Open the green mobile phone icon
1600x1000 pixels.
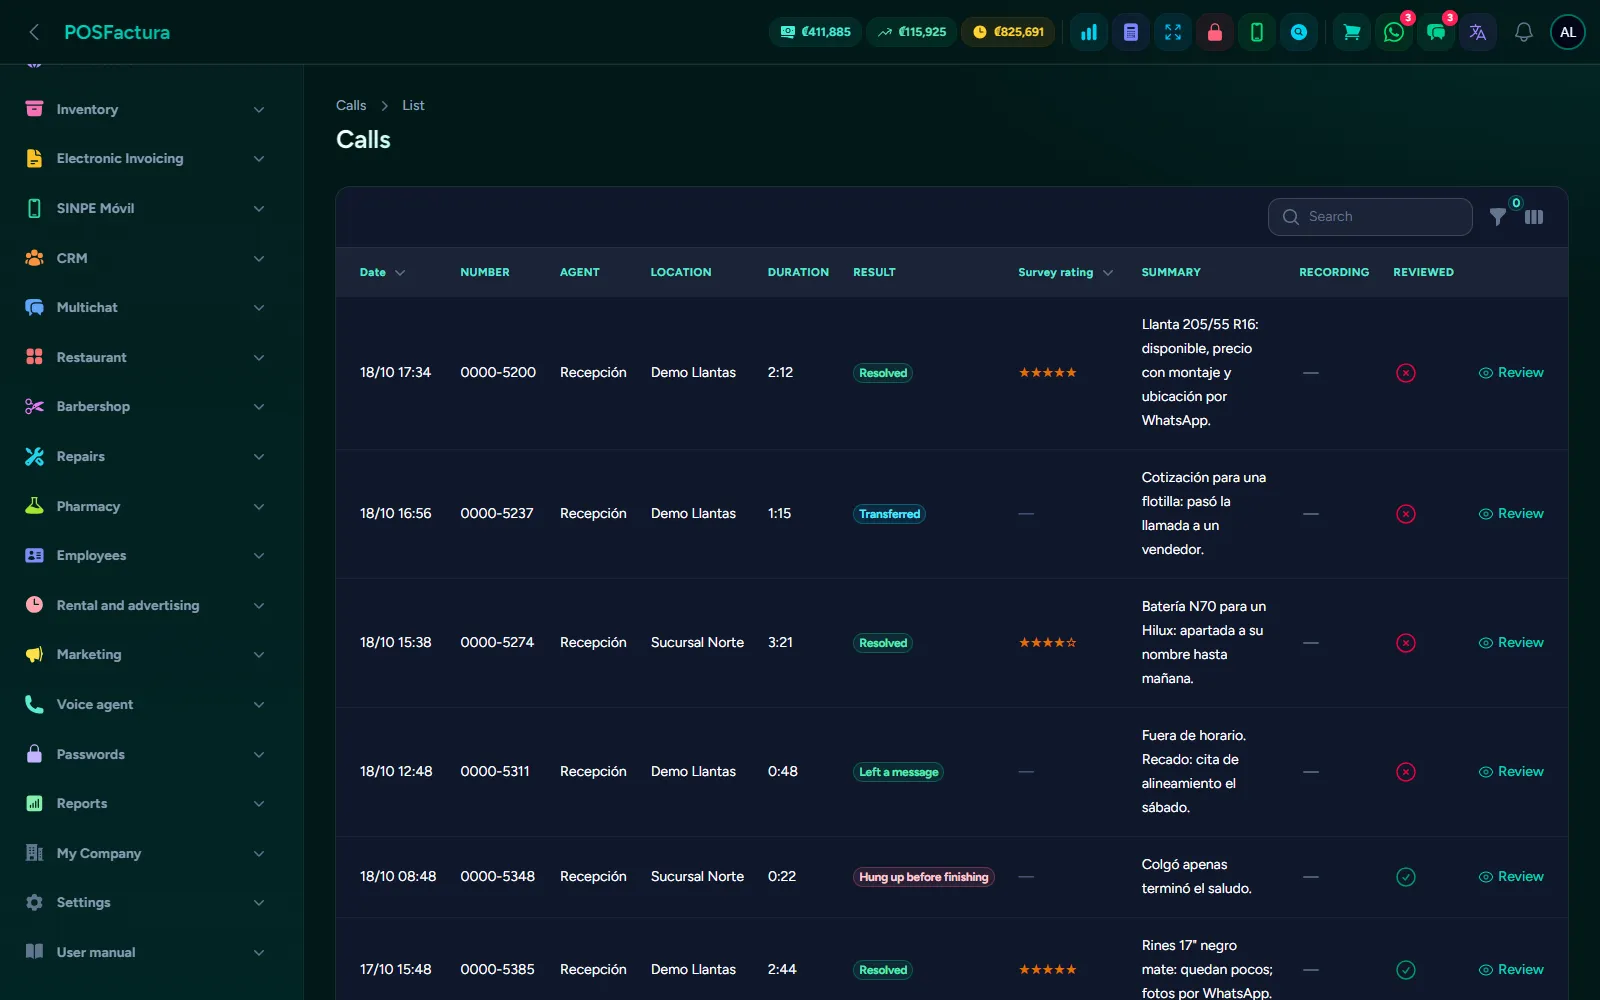point(1257,32)
